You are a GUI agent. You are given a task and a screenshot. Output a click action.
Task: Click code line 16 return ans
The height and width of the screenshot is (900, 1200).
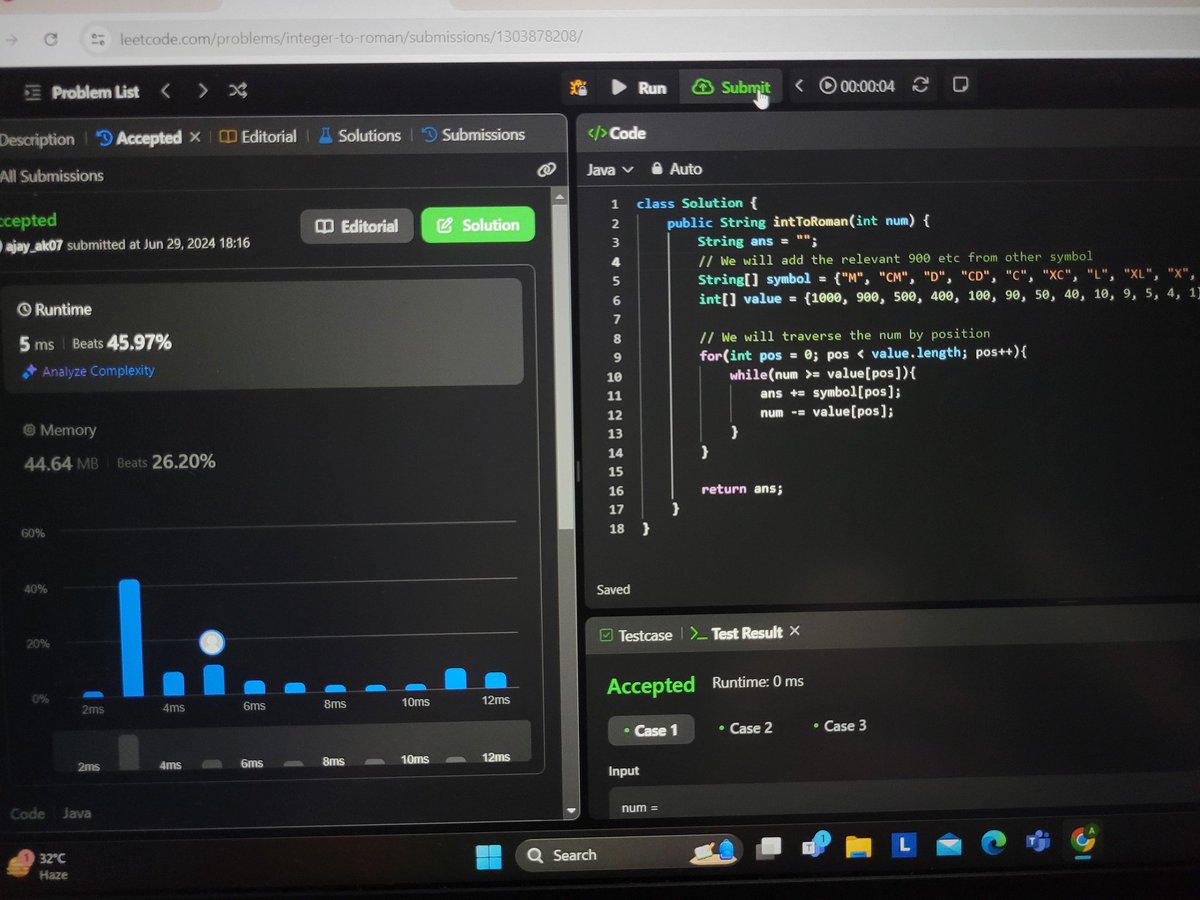(x=742, y=489)
